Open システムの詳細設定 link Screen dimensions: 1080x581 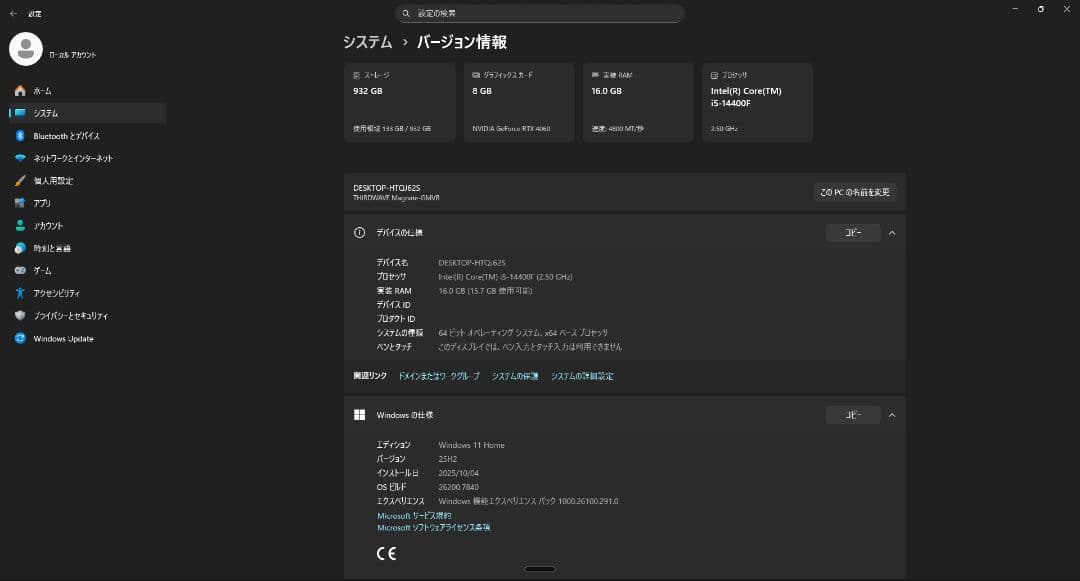[582, 376]
